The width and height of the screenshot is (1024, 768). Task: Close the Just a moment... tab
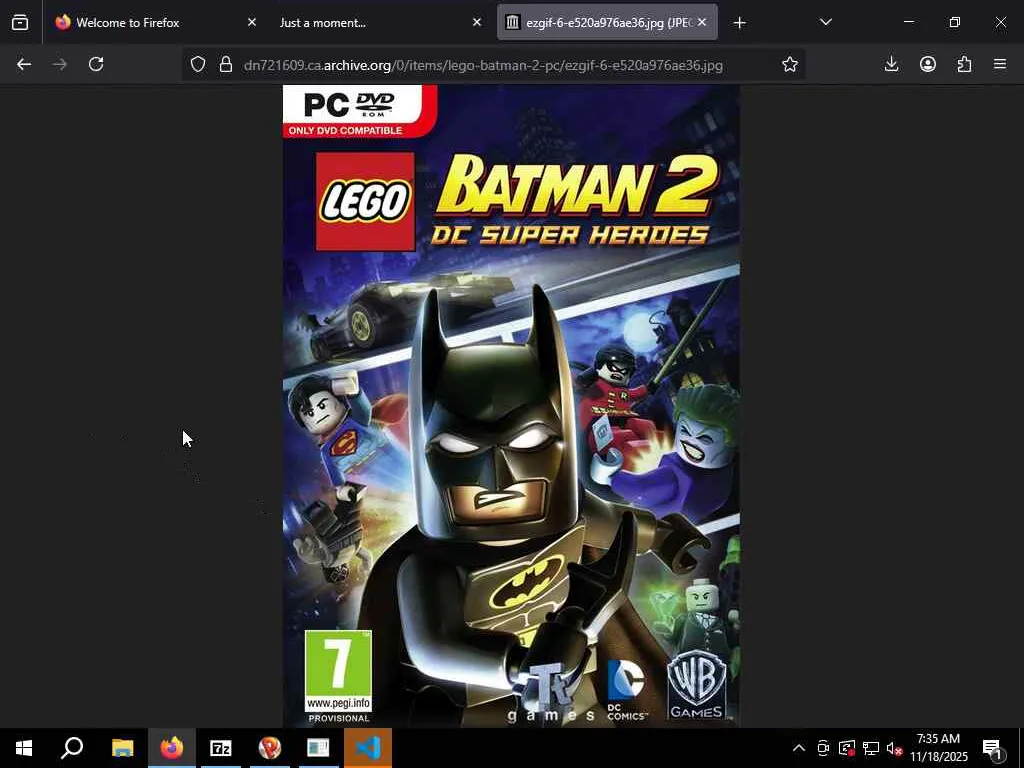(x=477, y=22)
